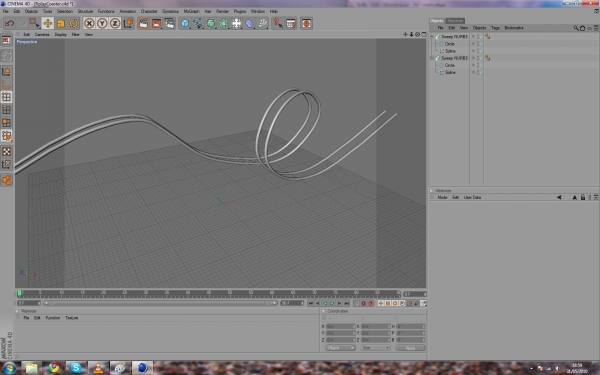600x375 pixels.
Task: Render to Picture Viewer
Action: coord(156,23)
